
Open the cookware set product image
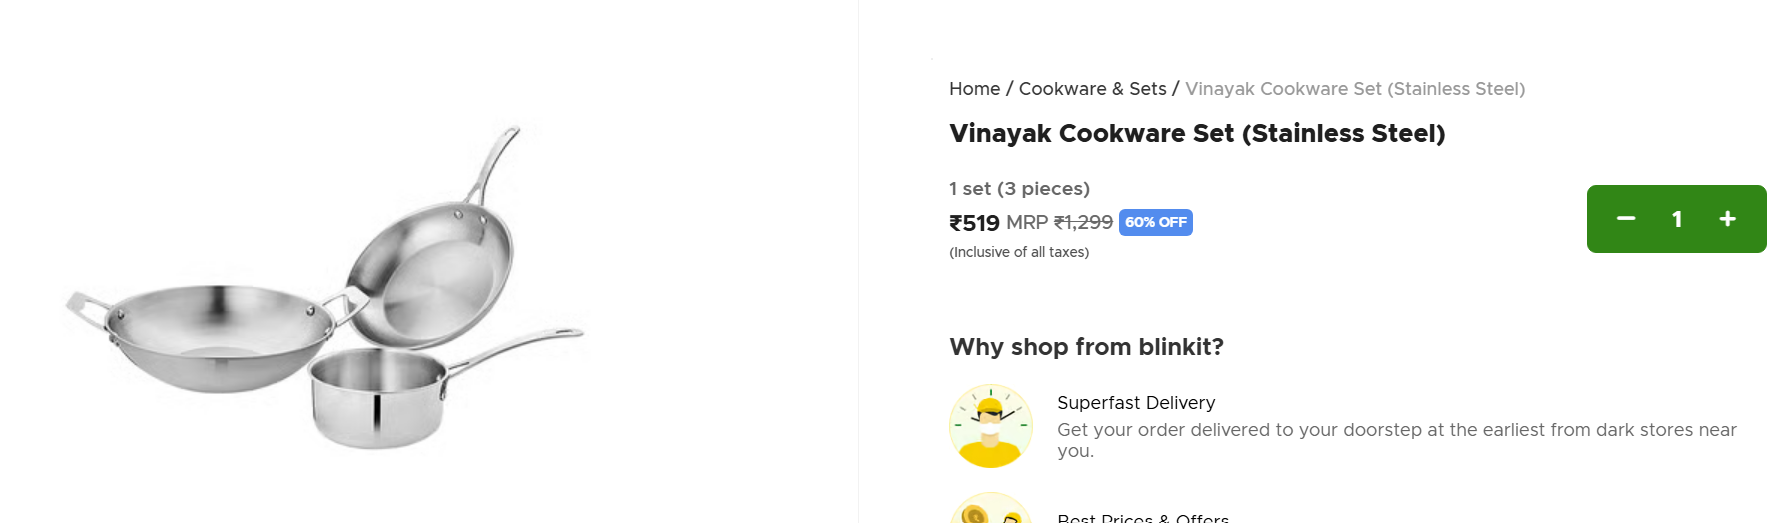[325, 290]
